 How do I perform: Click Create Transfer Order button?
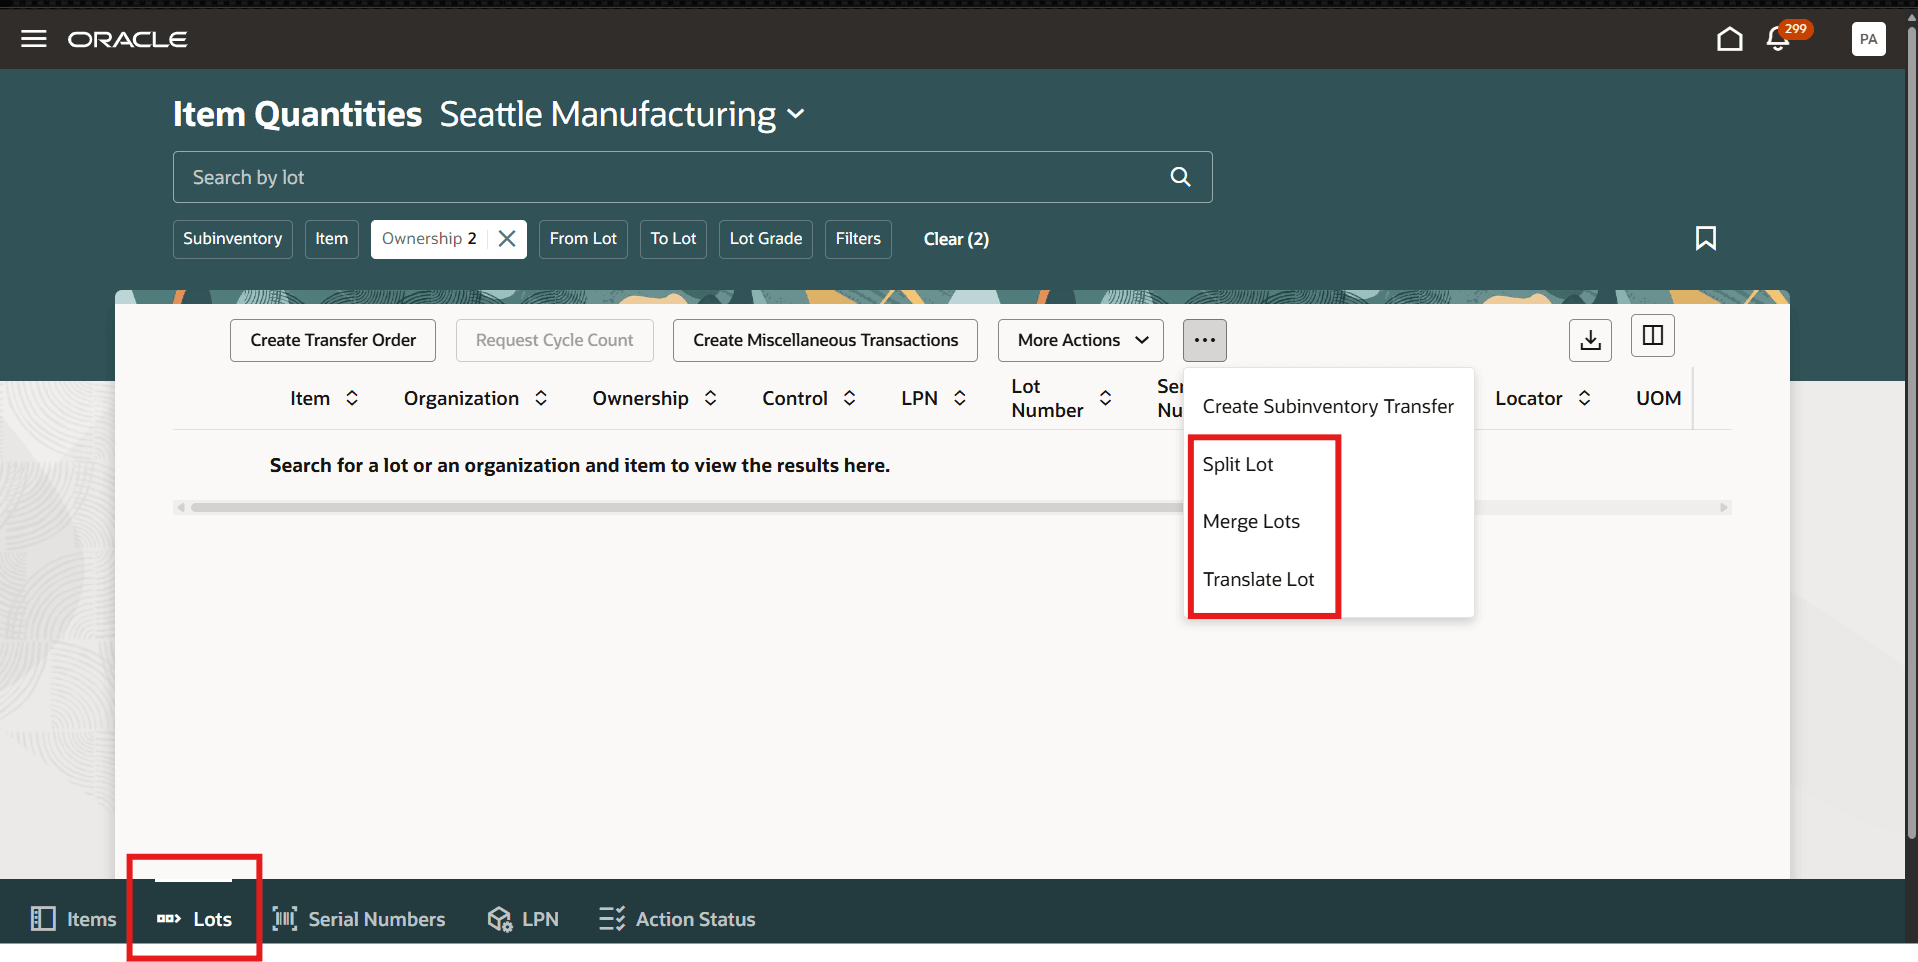pos(333,340)
